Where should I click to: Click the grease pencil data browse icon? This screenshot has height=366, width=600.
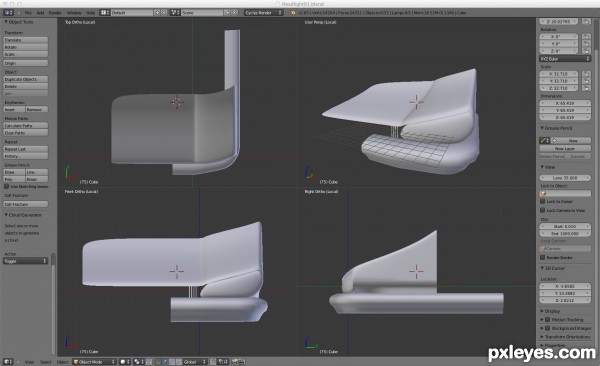click(x=545, y=141)
